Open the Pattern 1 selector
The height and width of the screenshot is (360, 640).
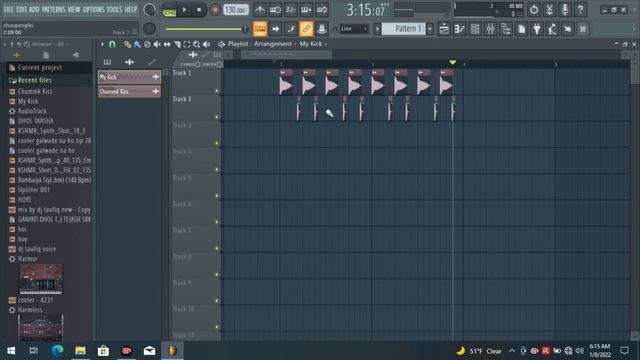click(x=403, y=29)
